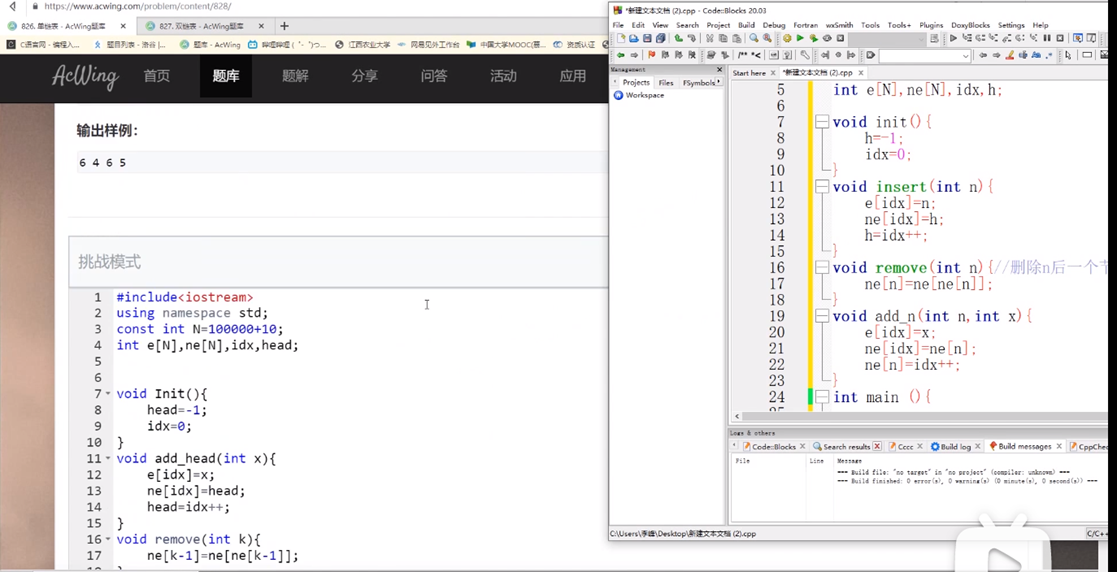The height and width of the screenshot is (572, 1117).
Task: Switch to the Start here editor tab
Action: (x=749, y=73)
